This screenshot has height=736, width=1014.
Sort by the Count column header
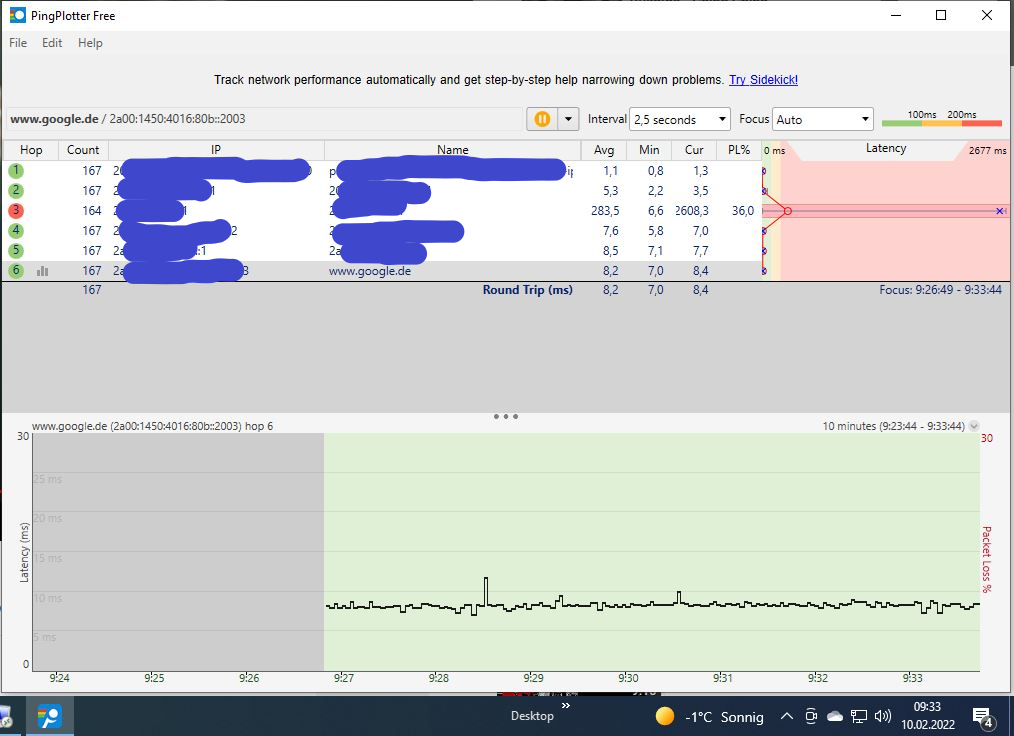[x=83, y=150]
